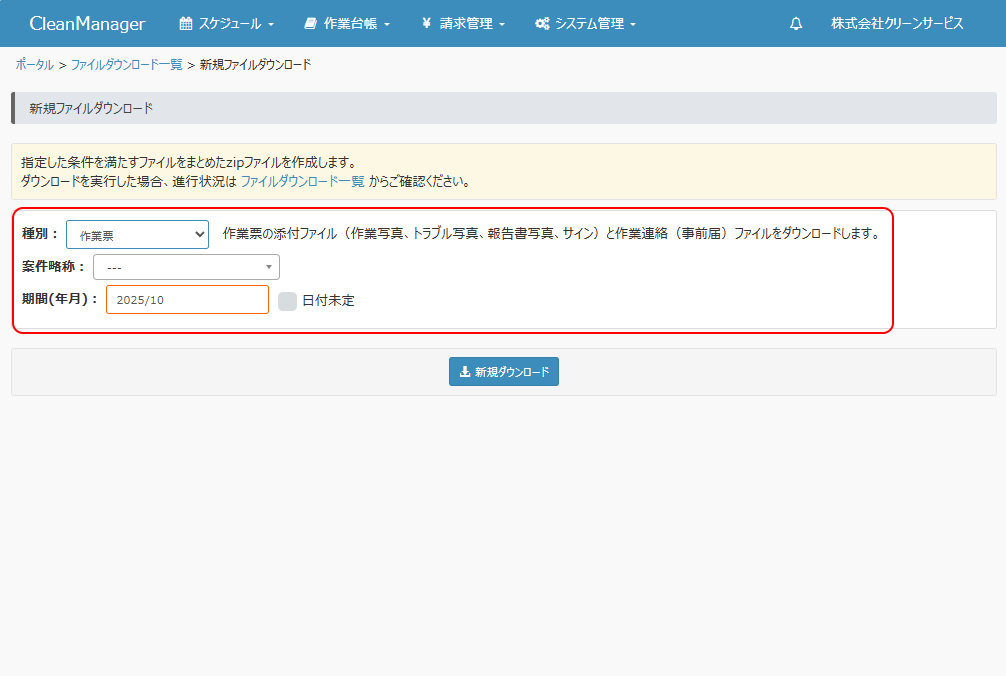Click the book icon beside 作業台帳

(310, 24)
